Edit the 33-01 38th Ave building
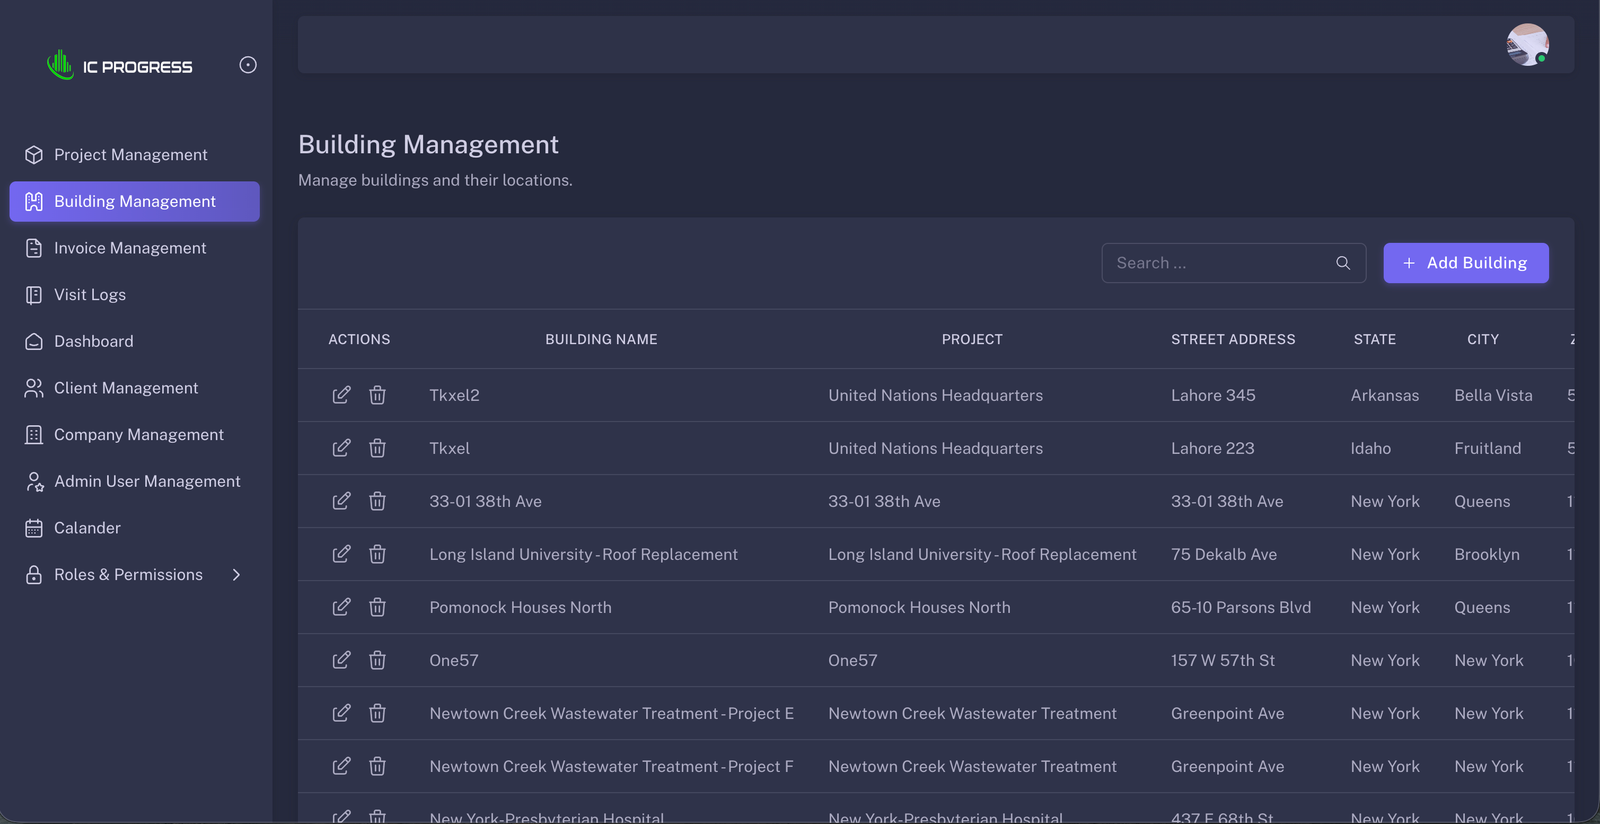 pos(341,501)
